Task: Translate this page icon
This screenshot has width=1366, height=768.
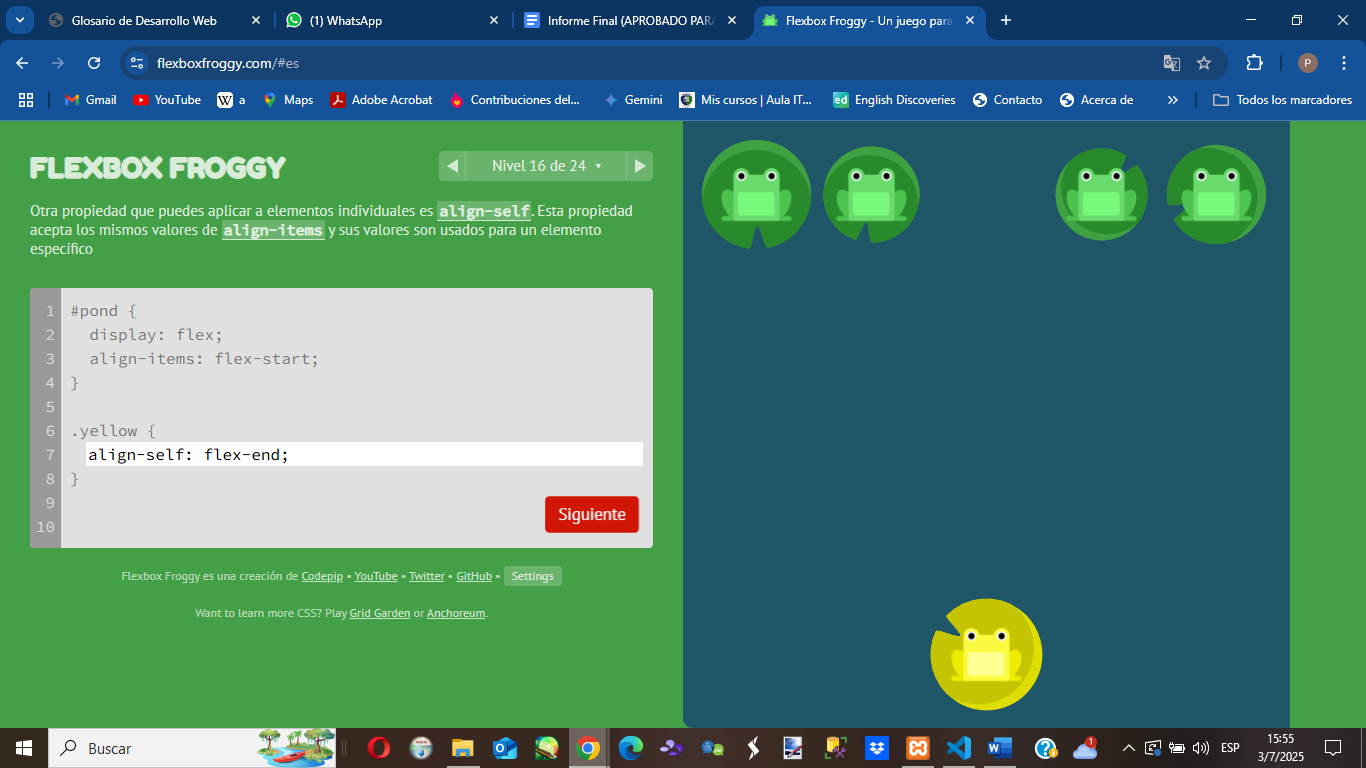Action: tap(1172, 63)
